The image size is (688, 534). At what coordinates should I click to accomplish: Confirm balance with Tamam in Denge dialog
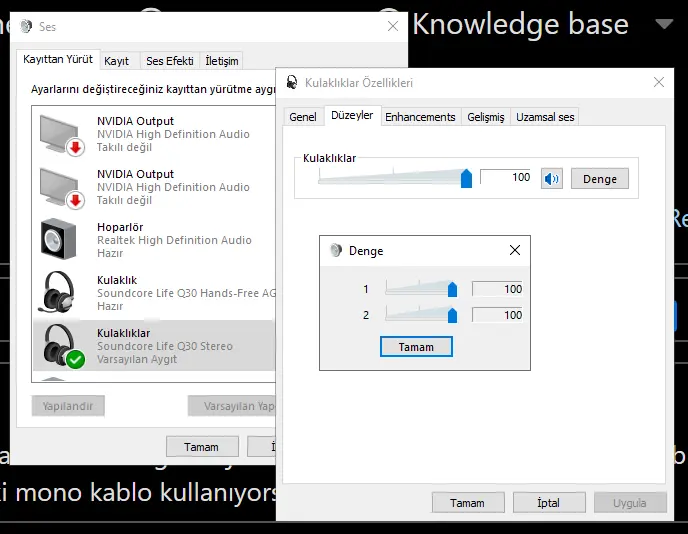point(416,347)
